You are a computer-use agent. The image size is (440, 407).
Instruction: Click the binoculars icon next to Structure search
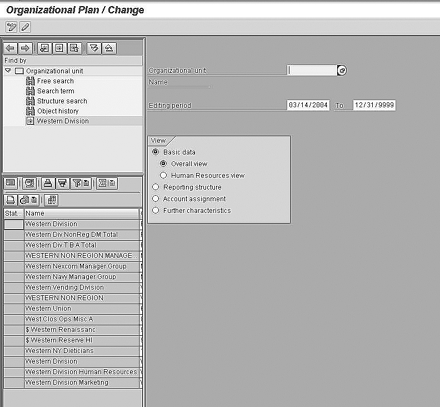[30, 101]
